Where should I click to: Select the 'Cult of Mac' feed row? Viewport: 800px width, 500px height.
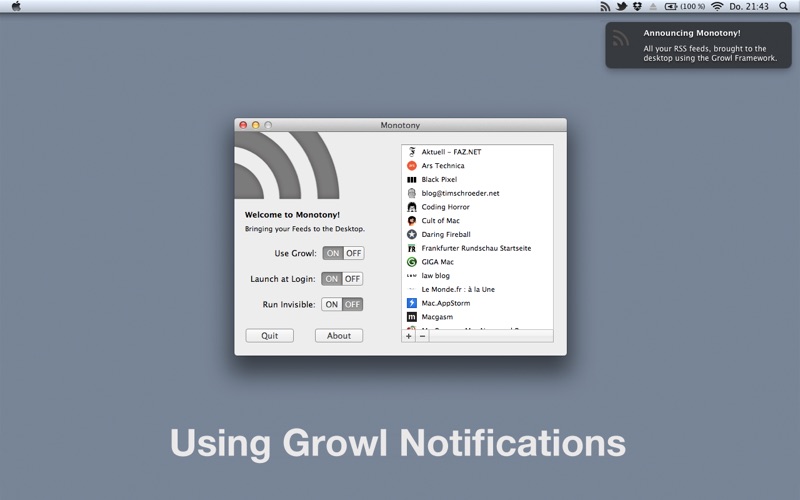tap(477, 220)
